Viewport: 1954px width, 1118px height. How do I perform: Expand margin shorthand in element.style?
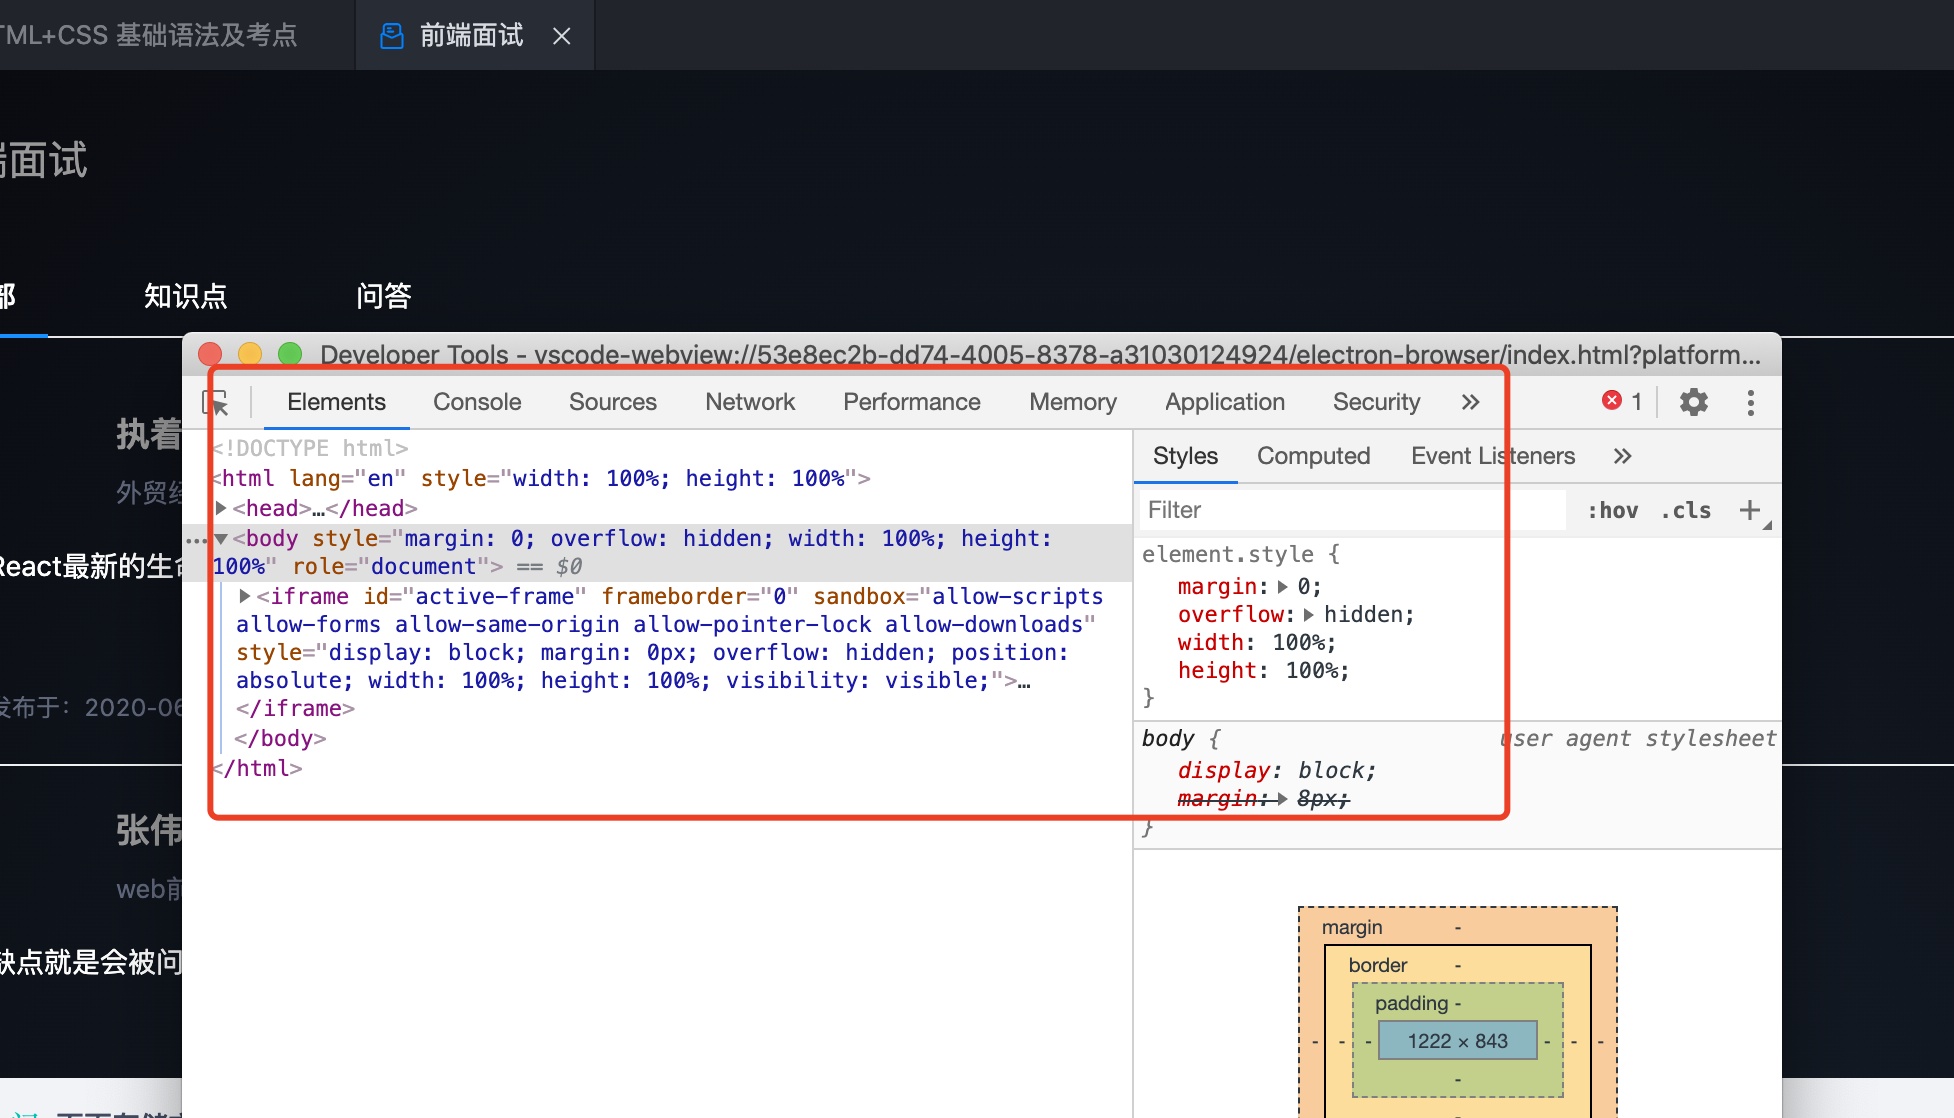pyautogui.click(x=1283, y=586)
